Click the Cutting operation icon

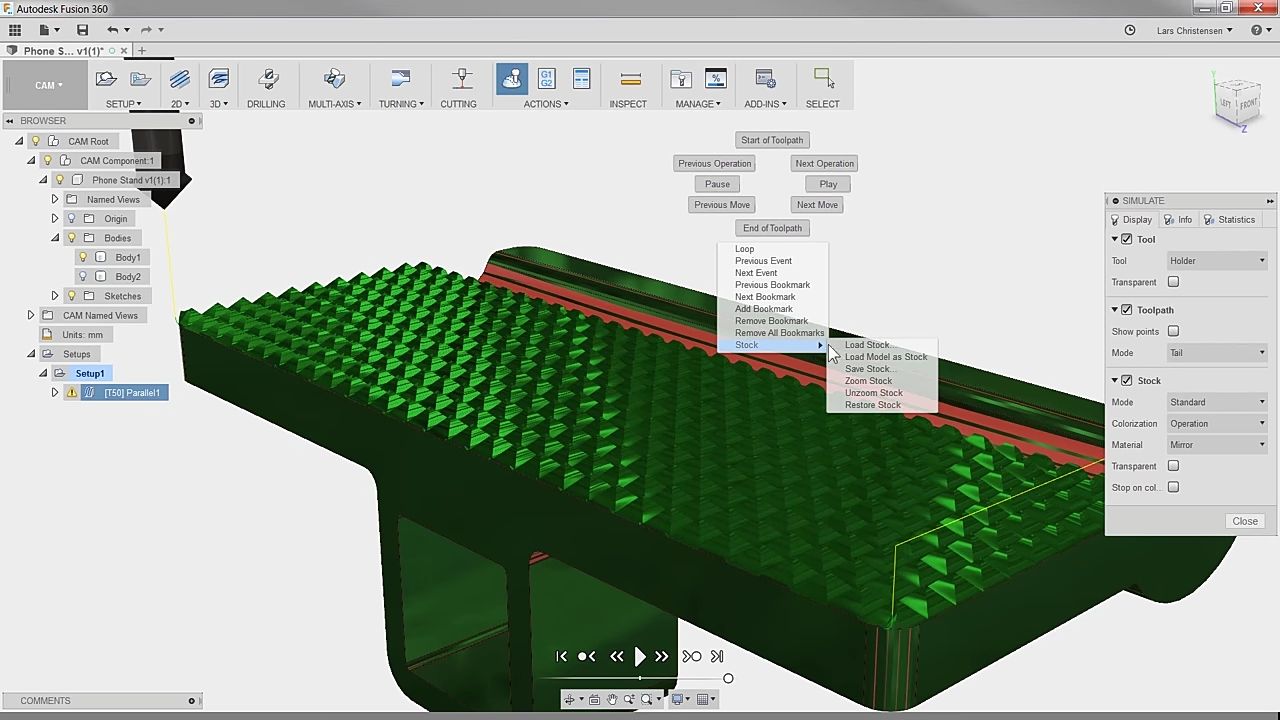tap(462, 79)
